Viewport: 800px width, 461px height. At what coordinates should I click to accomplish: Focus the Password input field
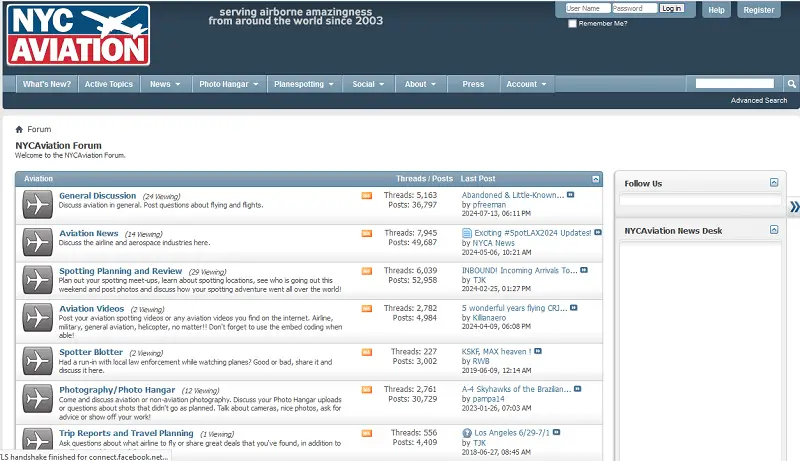point(634,9)
